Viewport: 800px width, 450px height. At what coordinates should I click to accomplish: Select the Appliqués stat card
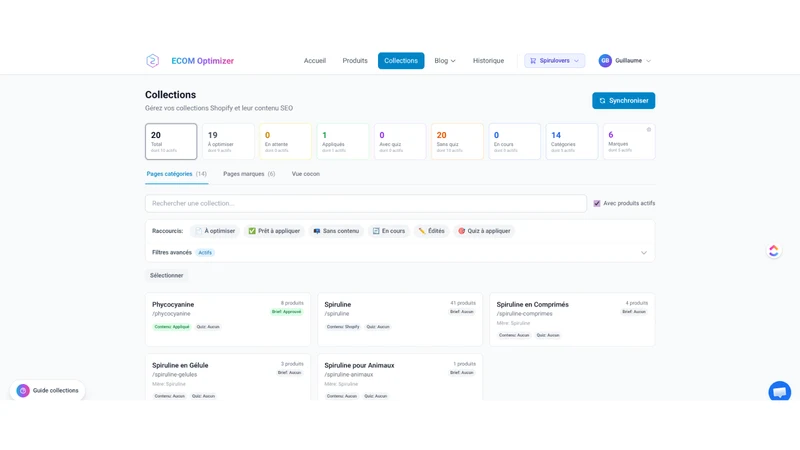[x=342, y=141]
